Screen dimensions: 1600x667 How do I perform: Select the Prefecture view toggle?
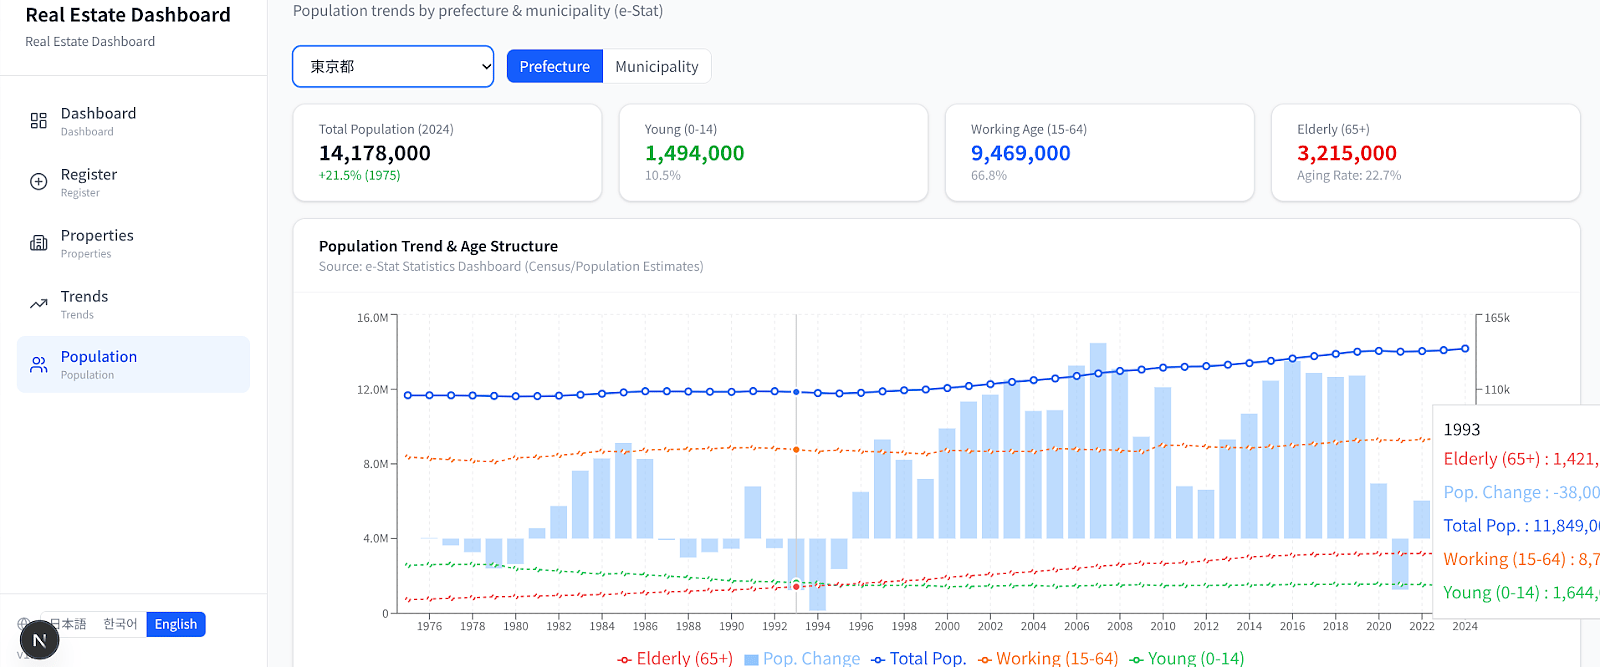554,67
